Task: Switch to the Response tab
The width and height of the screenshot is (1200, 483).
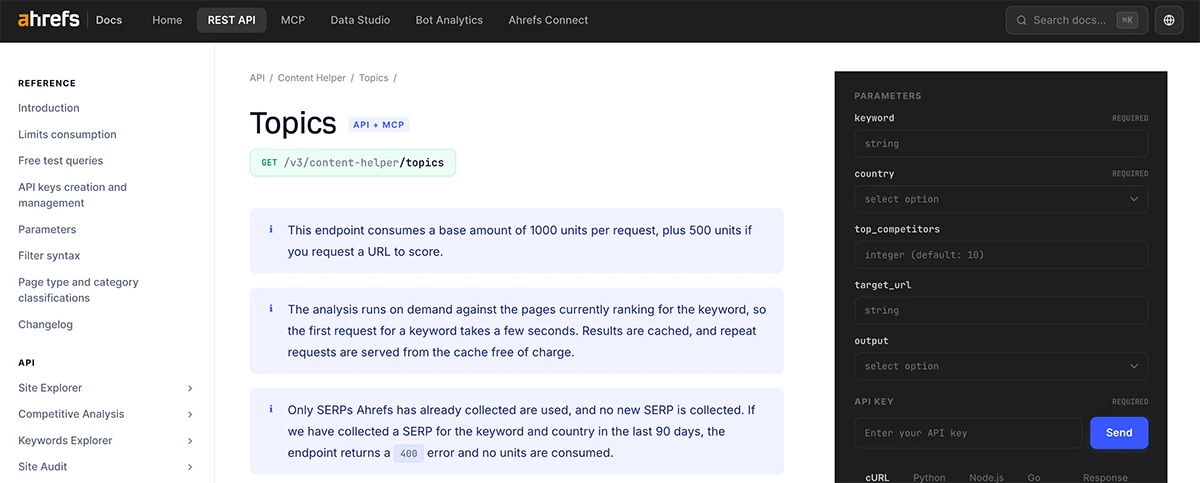Action: (x=1105, y=477)
